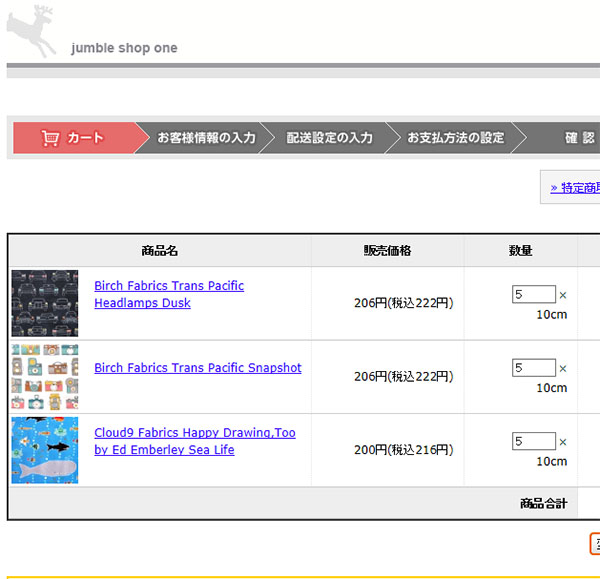
Task: Click the Sea Life whale fabric thumbnail
Action: point(45,450)
